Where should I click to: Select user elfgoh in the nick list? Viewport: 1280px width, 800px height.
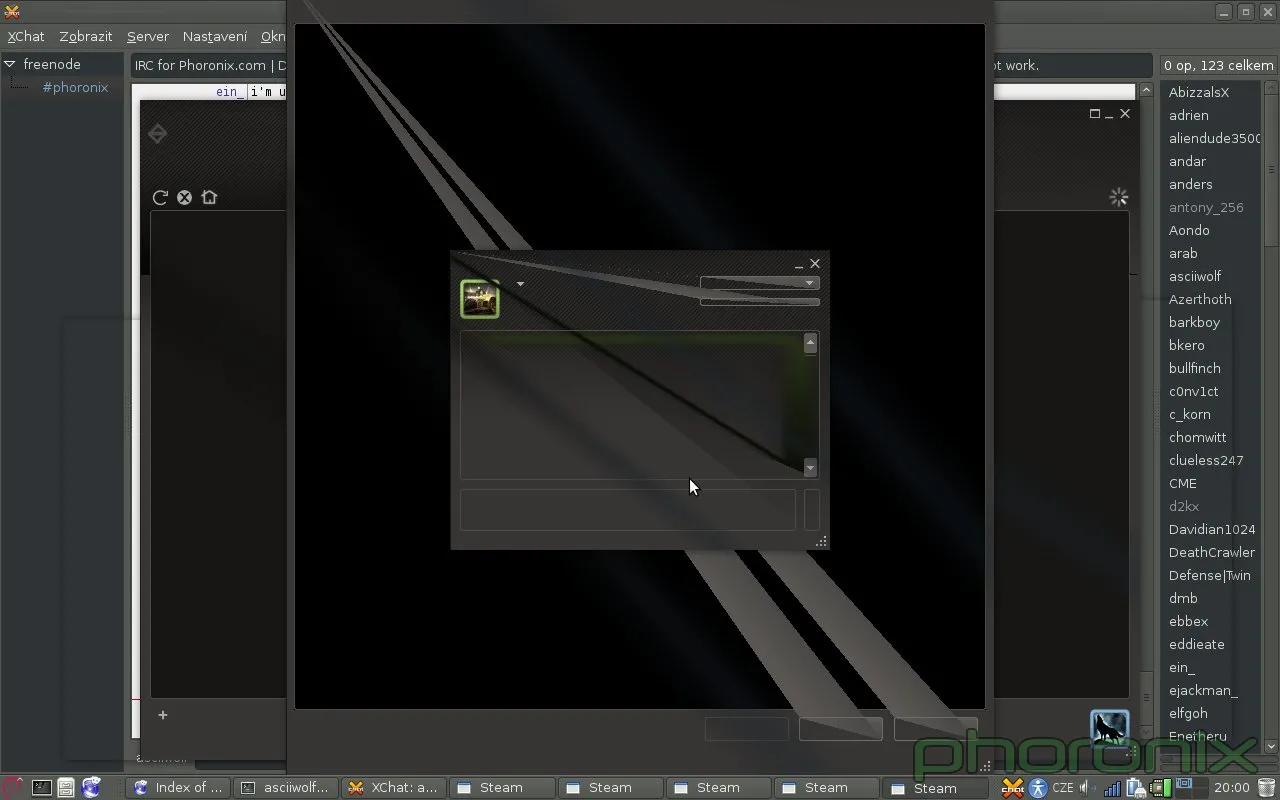(x=1188, y=713)
